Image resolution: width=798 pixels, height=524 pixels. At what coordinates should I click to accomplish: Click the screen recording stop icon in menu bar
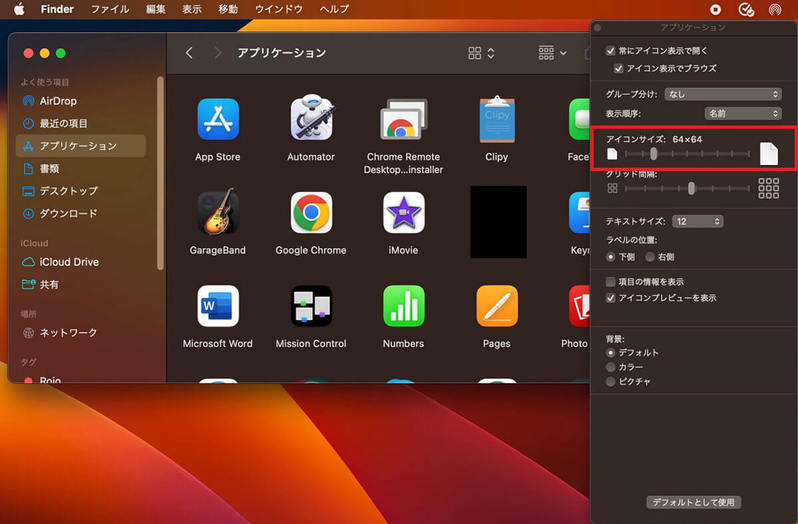click(716, 9)
